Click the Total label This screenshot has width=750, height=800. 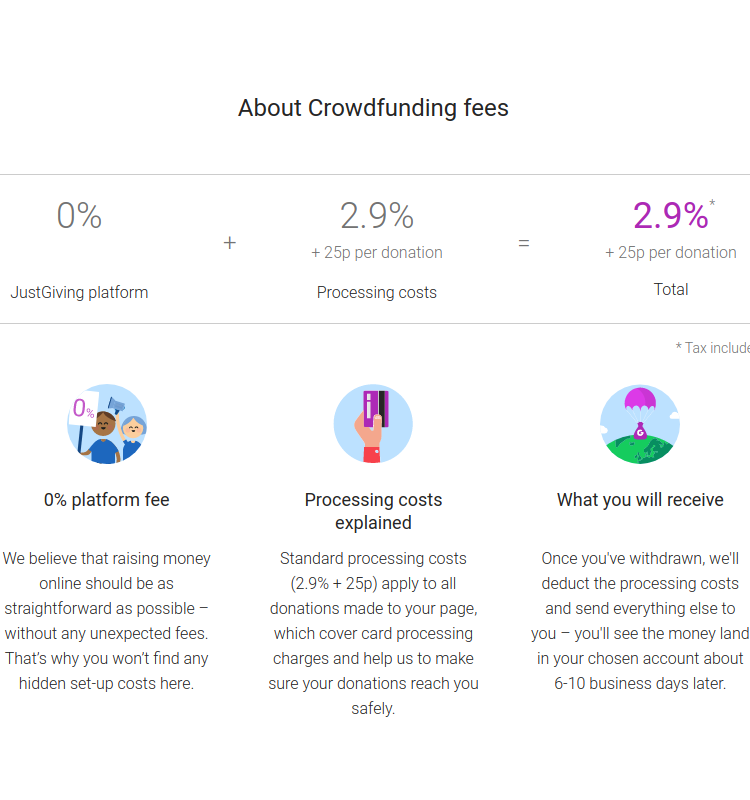671,289
